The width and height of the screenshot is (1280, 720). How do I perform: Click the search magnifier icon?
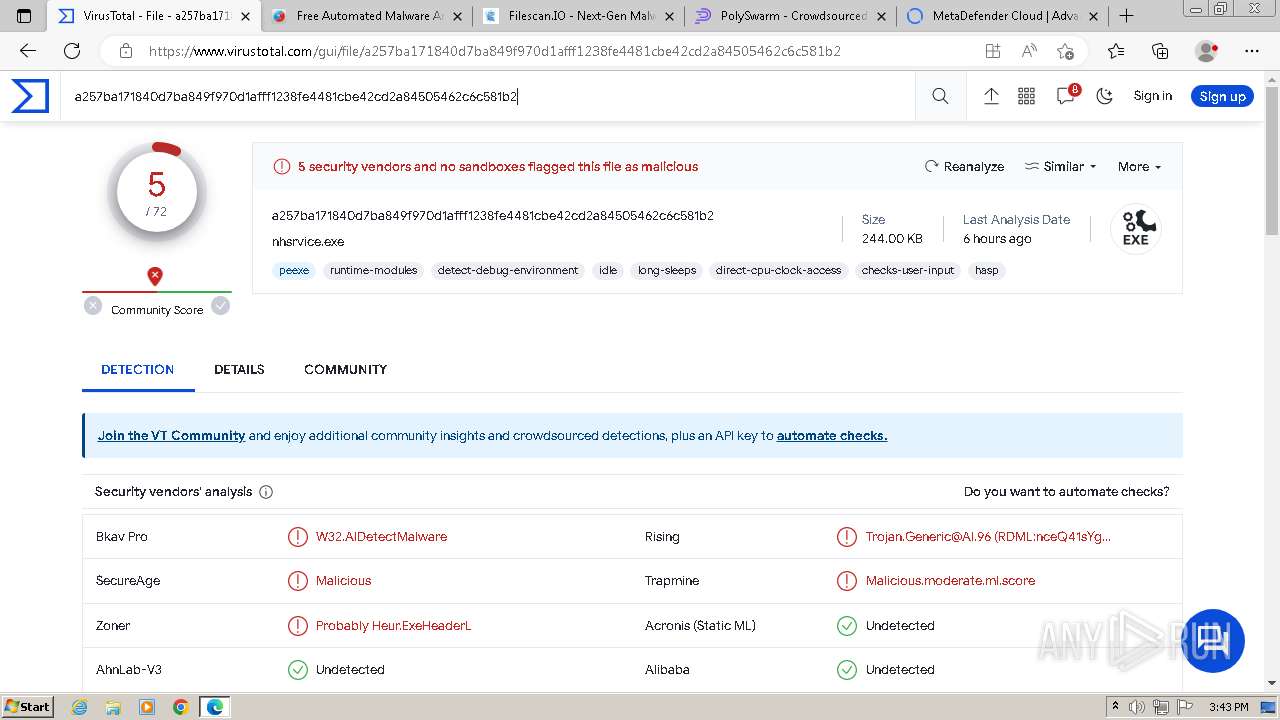(x=940, y=96)
